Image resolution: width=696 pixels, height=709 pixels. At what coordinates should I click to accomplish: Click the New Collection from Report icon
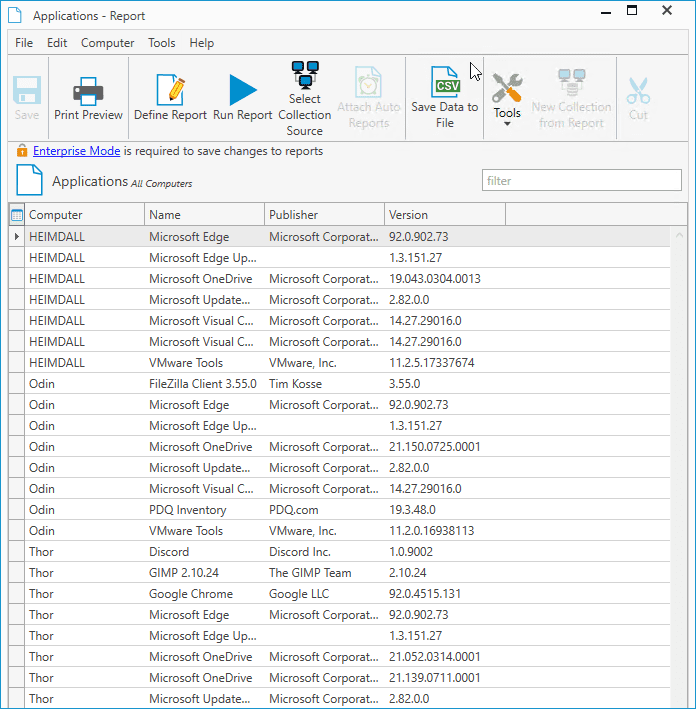coord(572,82)
